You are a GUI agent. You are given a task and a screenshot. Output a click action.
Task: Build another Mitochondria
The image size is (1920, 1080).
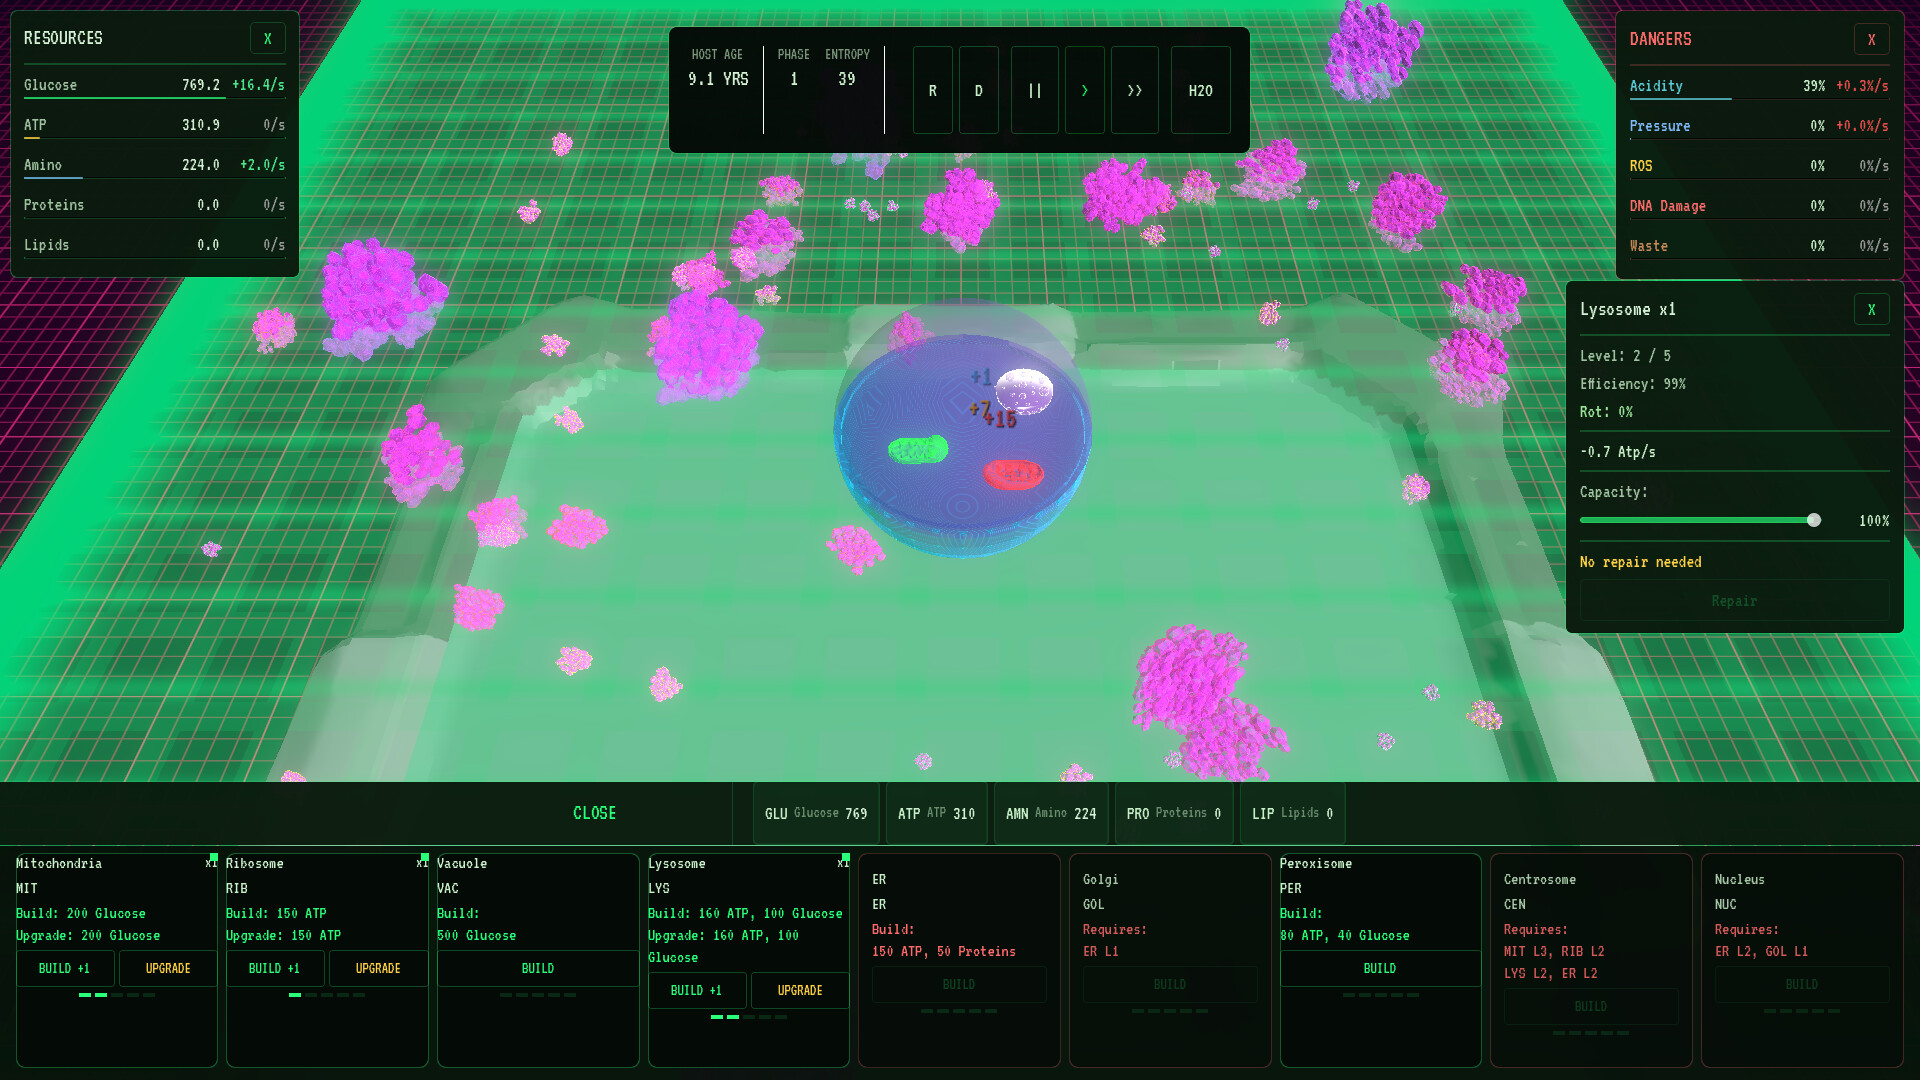[65, 968]
